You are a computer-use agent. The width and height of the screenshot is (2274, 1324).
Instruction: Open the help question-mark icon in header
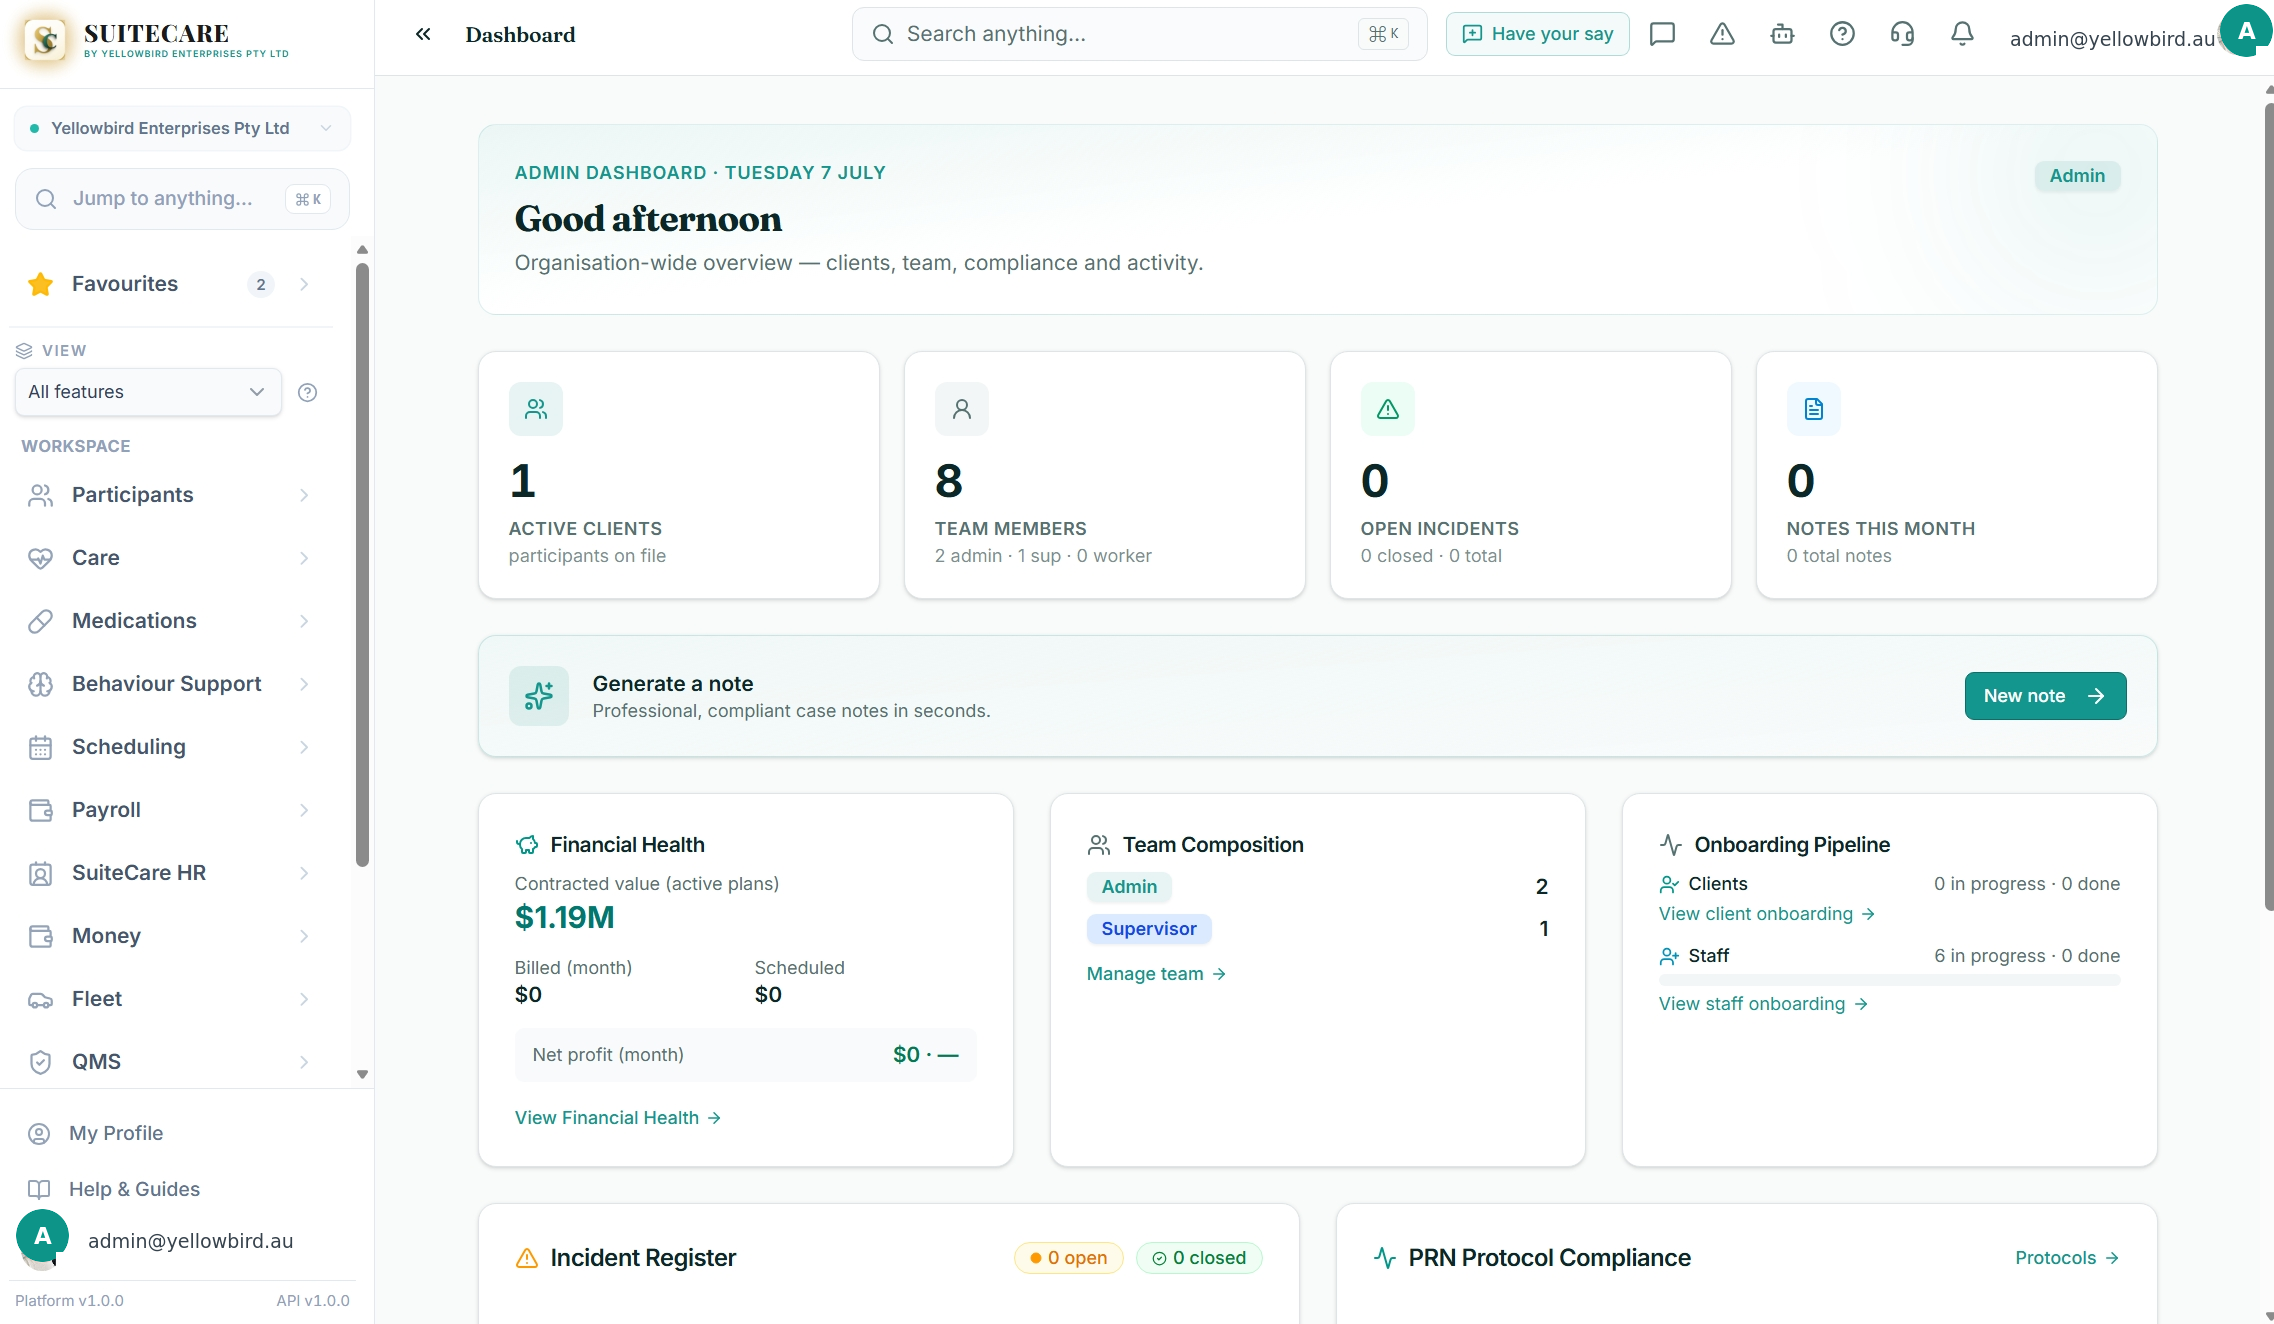pos(1842,34)
